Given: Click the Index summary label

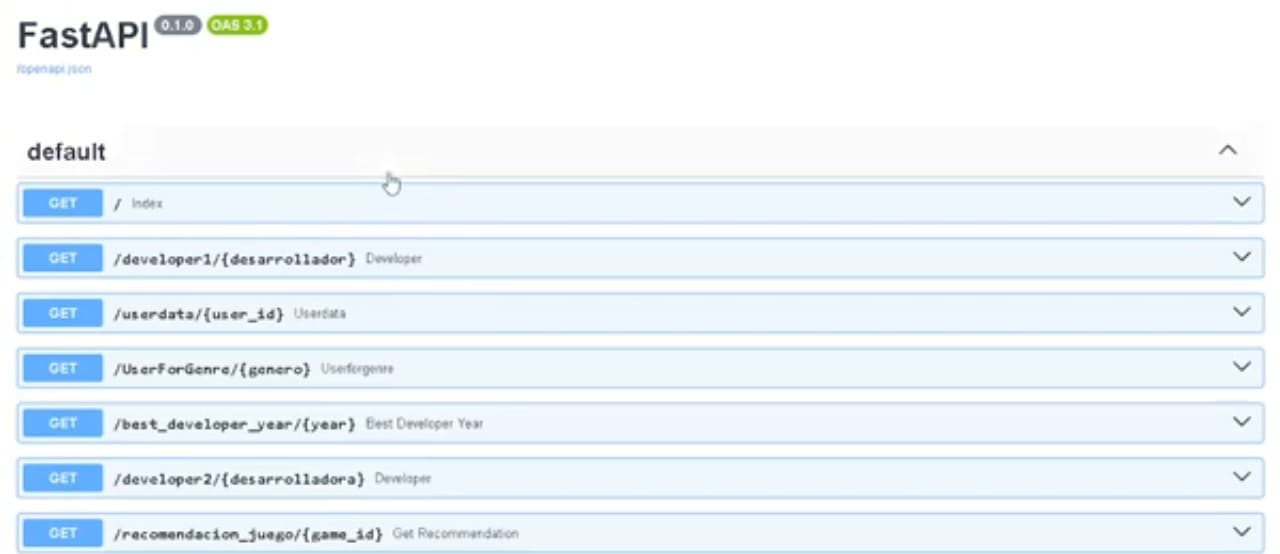Looking at the screenshot, I should [147, 203].
